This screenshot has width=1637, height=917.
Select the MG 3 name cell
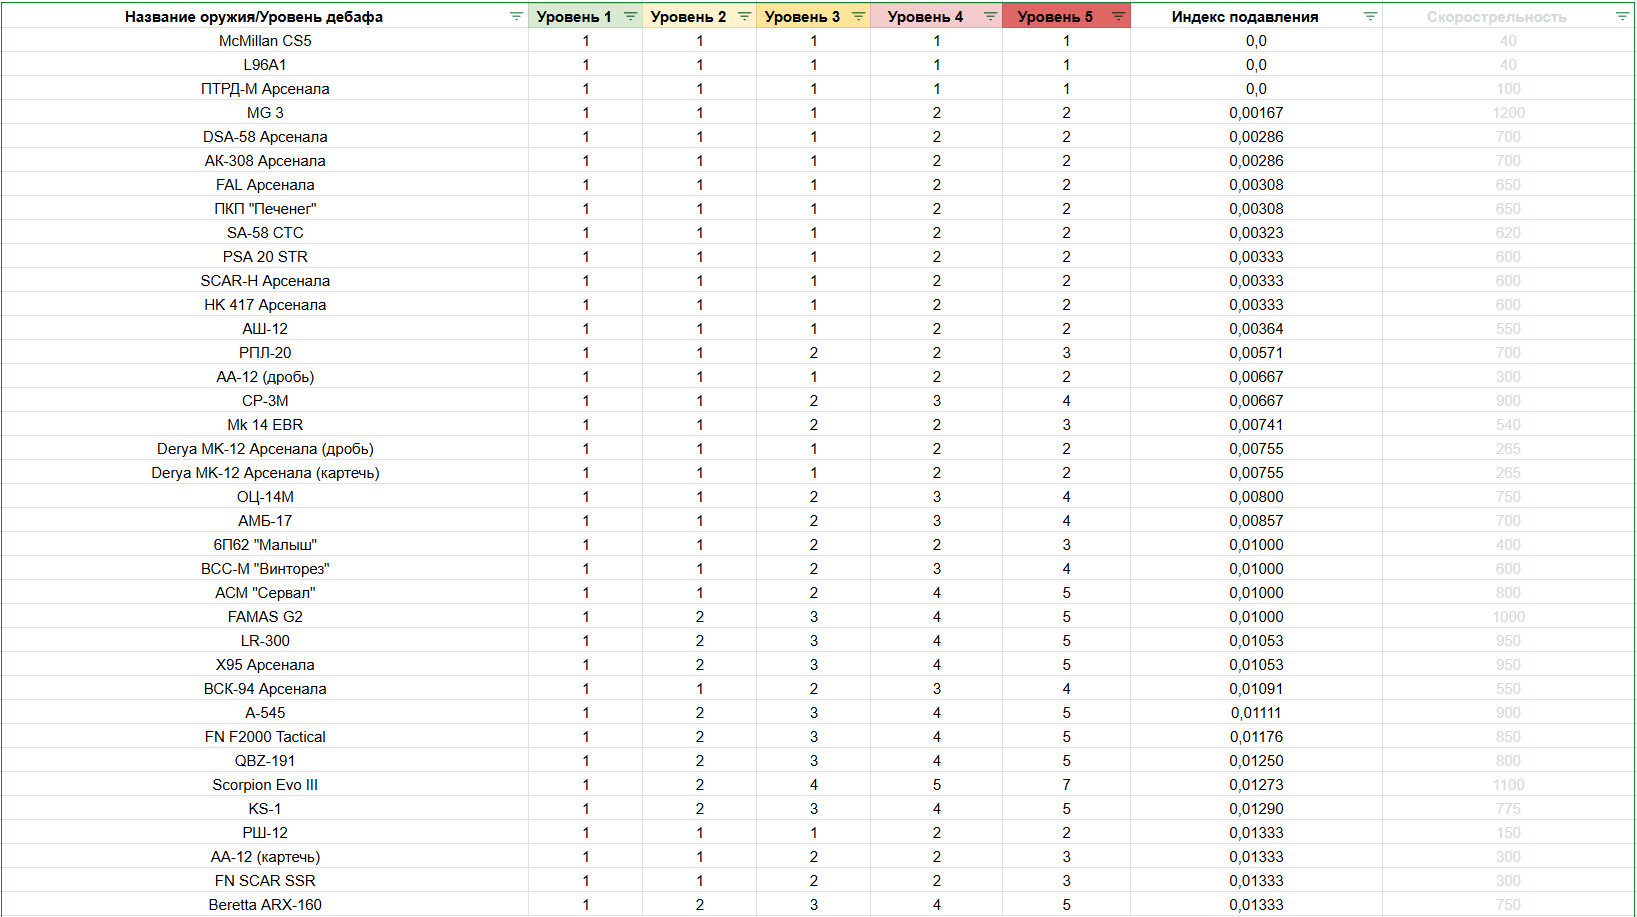[265, 113]
